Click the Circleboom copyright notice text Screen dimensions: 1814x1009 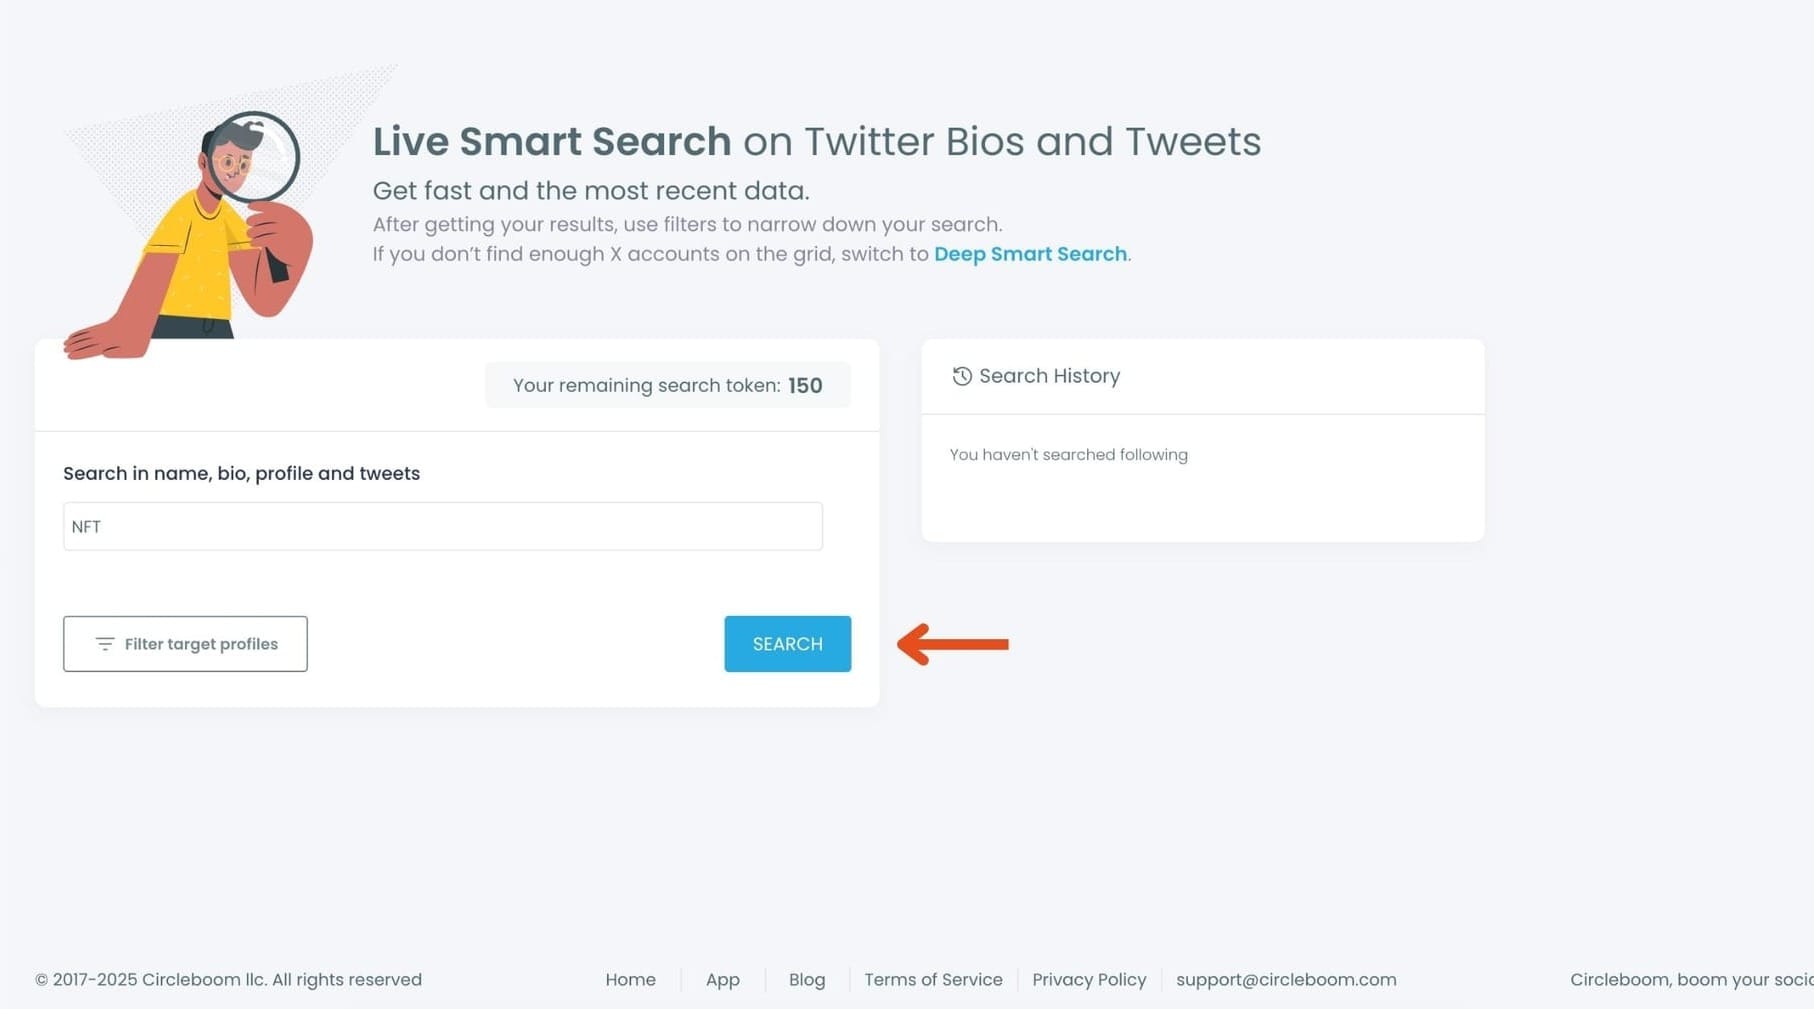point(228,980)
